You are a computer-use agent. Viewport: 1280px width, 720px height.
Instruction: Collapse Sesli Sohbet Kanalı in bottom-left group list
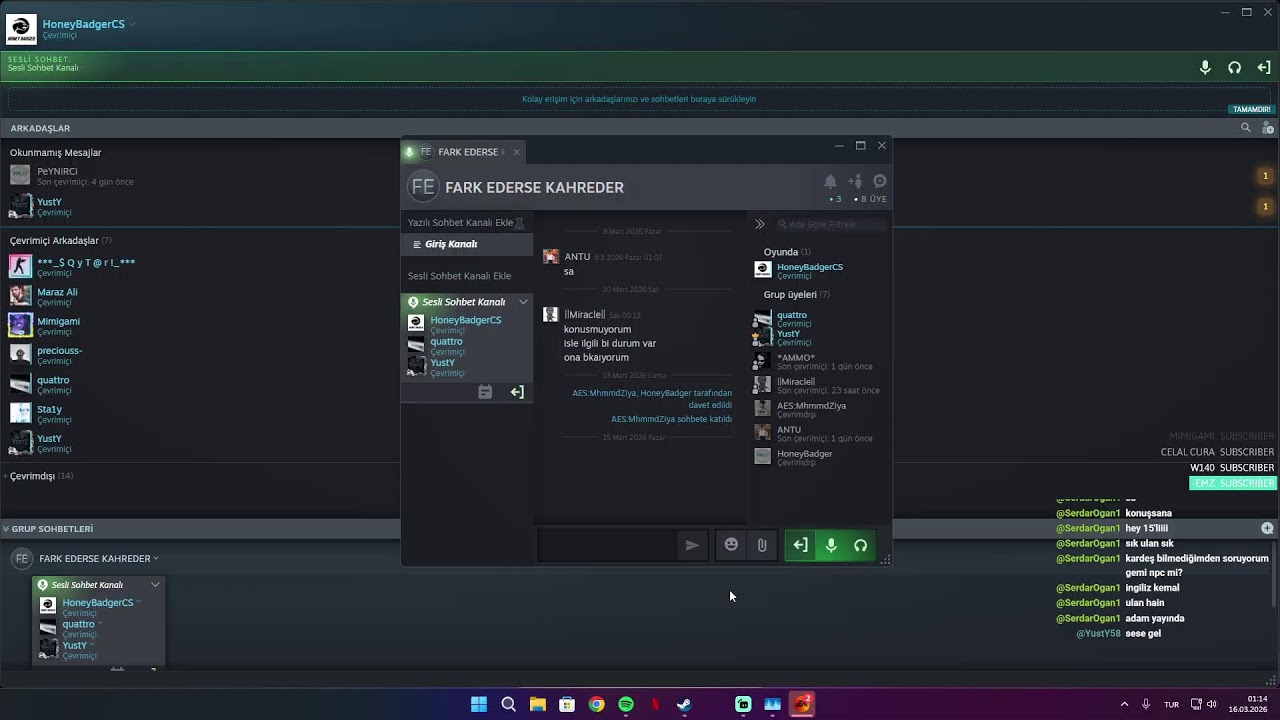coord(155,585)
